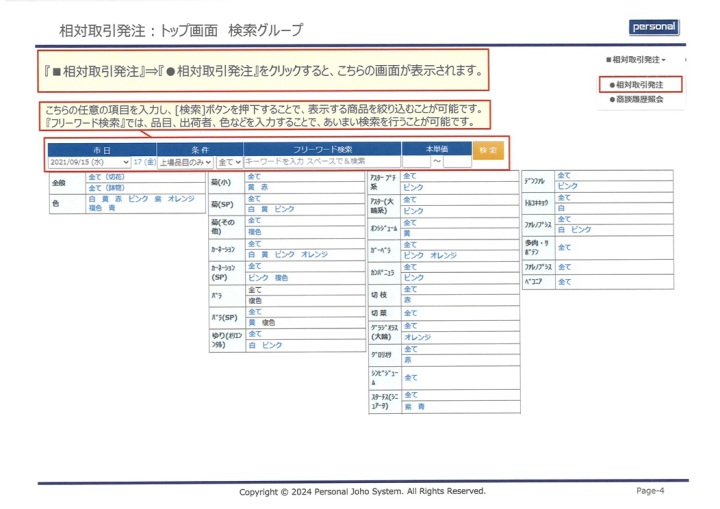Viewport: 720px width, 509px height.
Task: Click the 市日 column header
Action: (x=102, y=150)
